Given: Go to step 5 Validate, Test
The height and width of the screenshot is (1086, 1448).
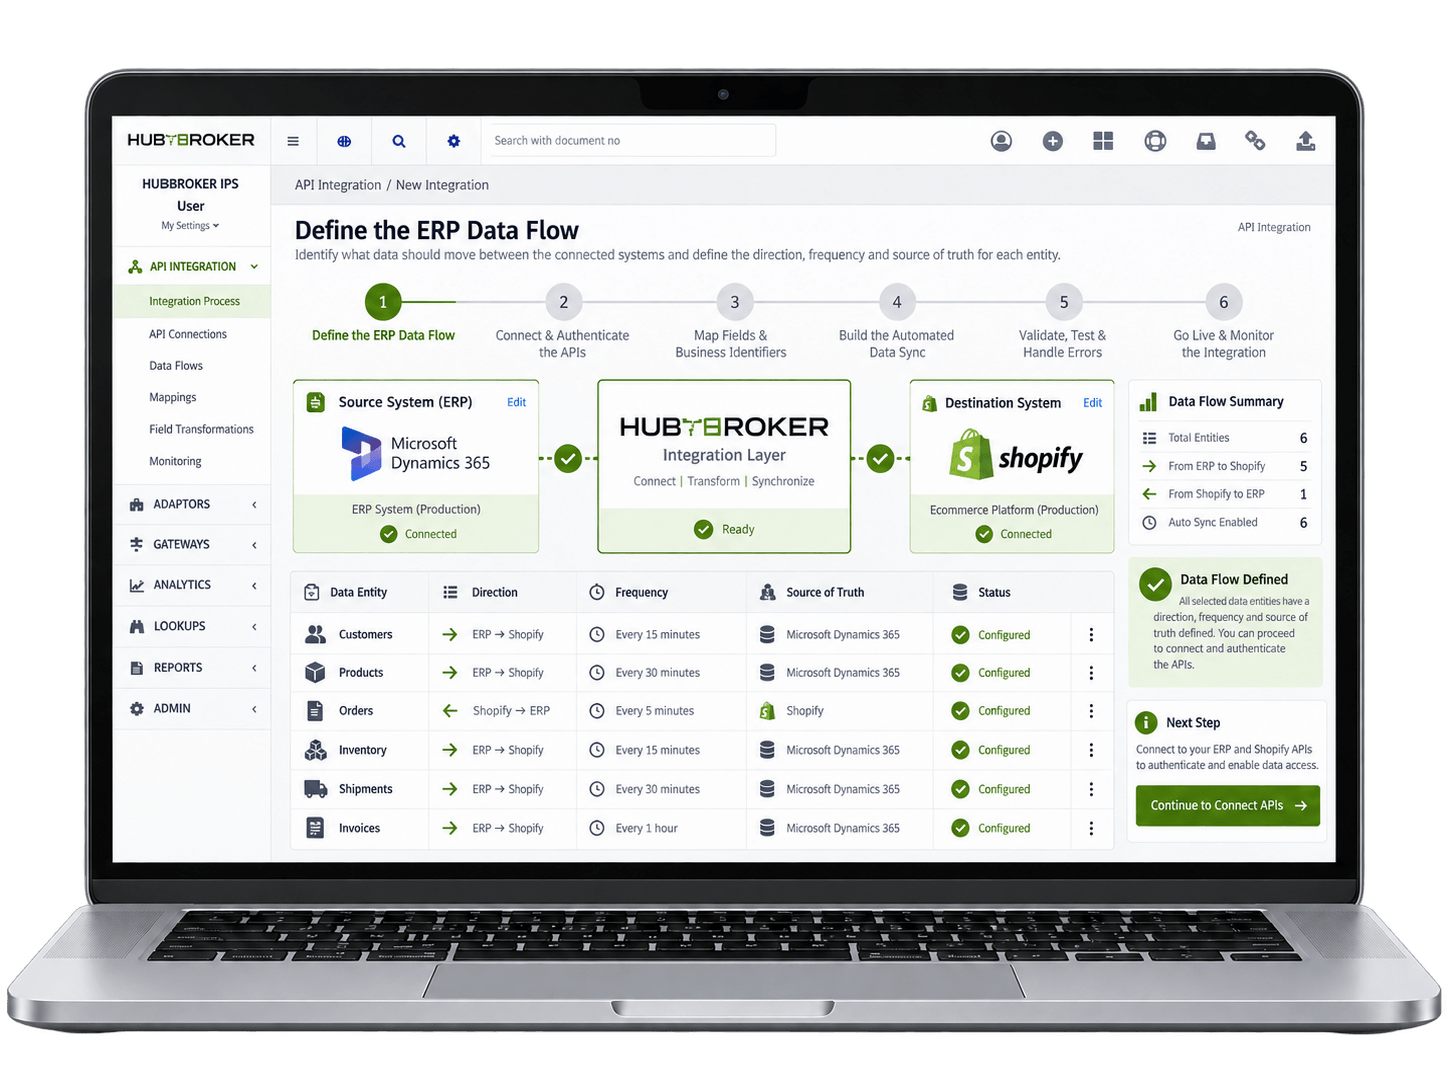Looking at the screenshot, I should point(1063,302).
